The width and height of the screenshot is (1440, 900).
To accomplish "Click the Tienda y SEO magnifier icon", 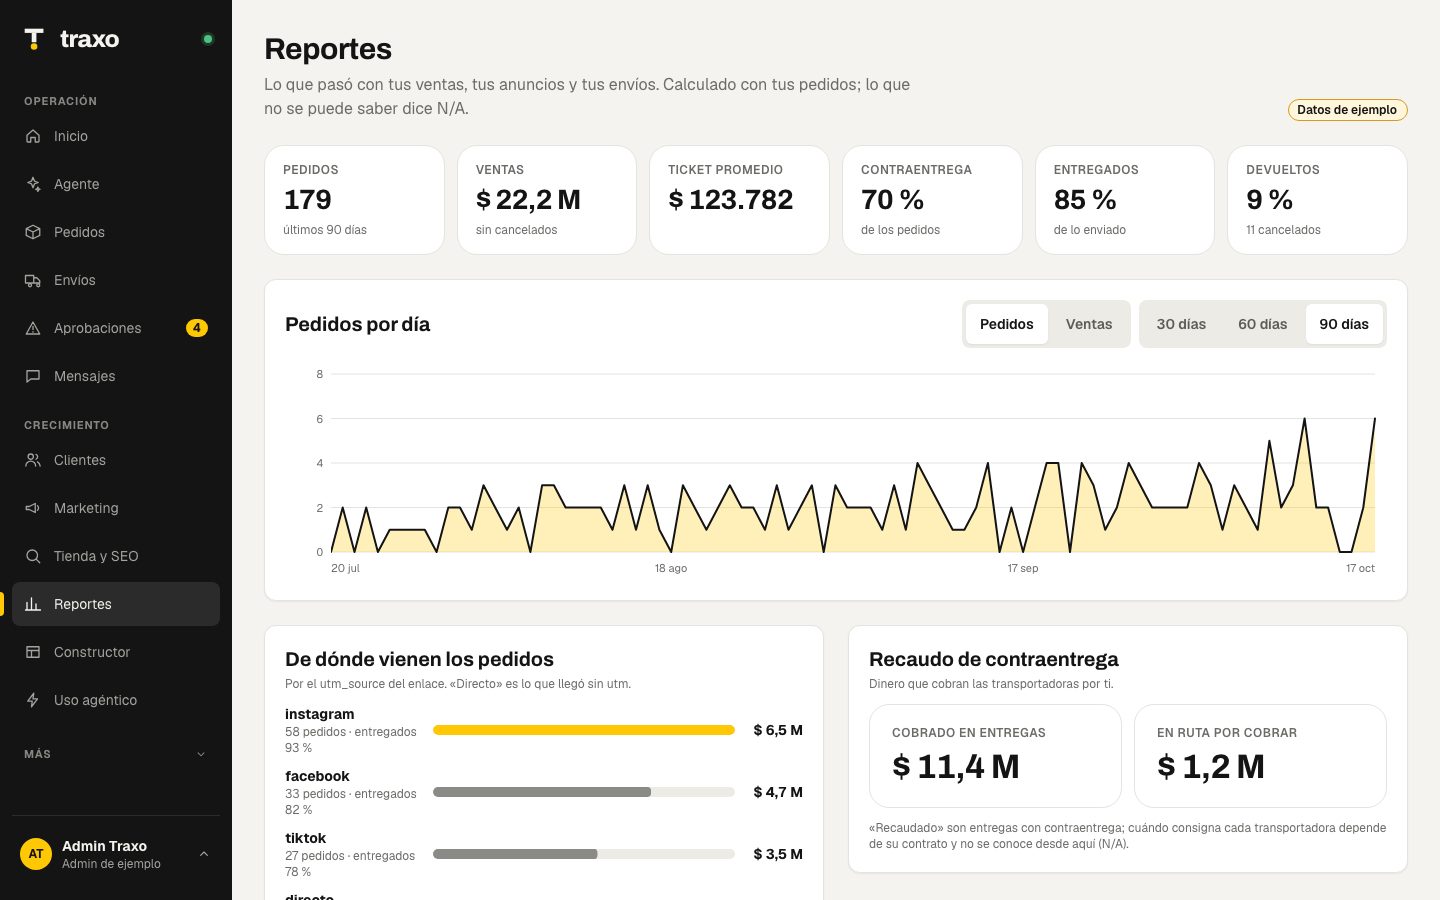I will click(x=33, y=556).
